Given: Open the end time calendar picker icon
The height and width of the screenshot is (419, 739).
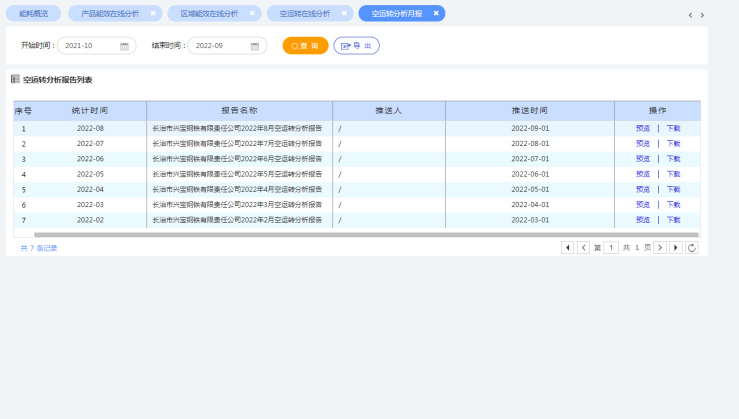Looking at the screenshot, I should click(x=255, y=46).
